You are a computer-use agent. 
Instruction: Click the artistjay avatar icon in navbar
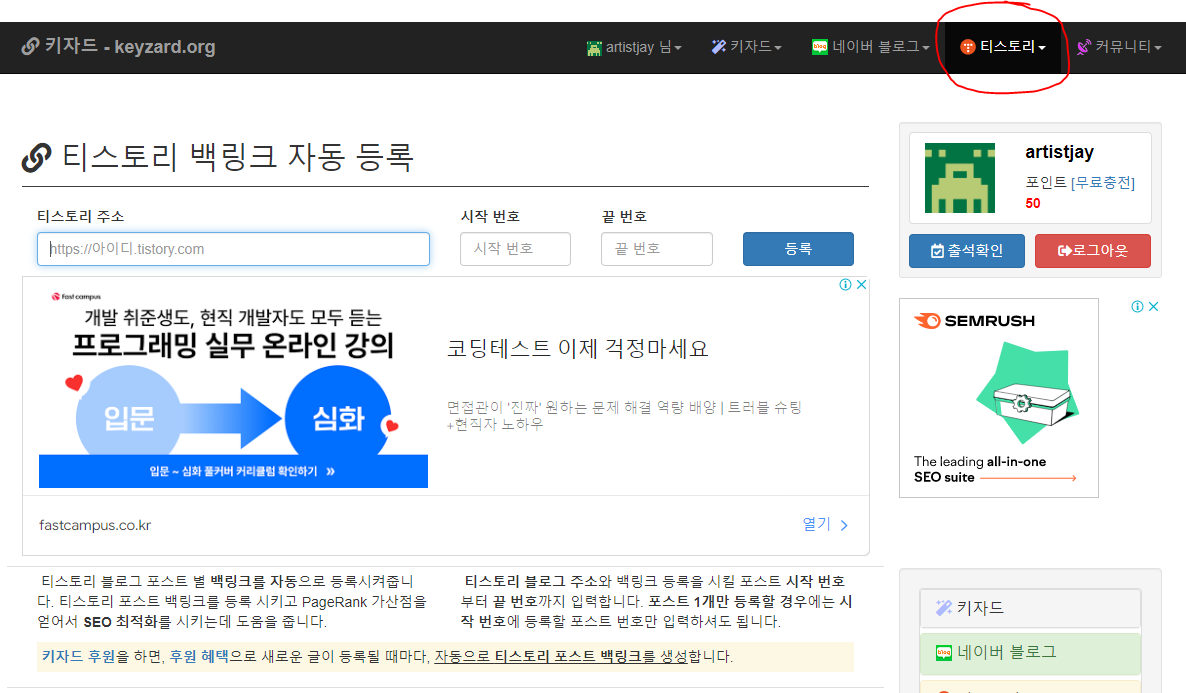pyautogui.click(x=594, y=48)
